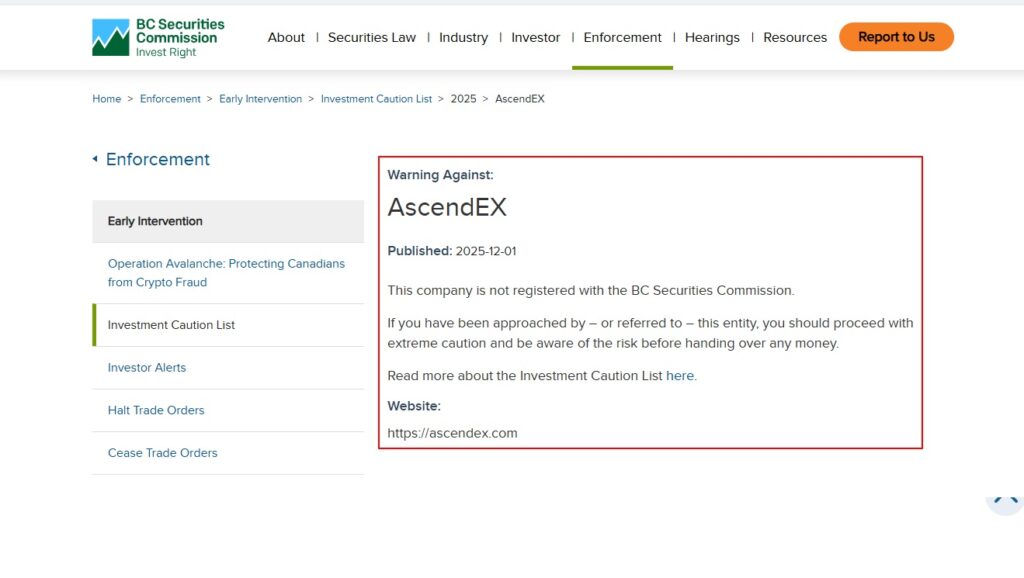This screenshot has width=1024, height=578.
Task: Select the Enforcement navigation item
Action: coord(622,37)
